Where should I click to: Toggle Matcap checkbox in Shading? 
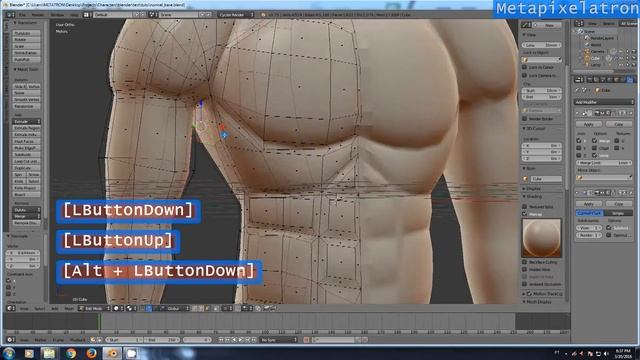click(525, 214)
